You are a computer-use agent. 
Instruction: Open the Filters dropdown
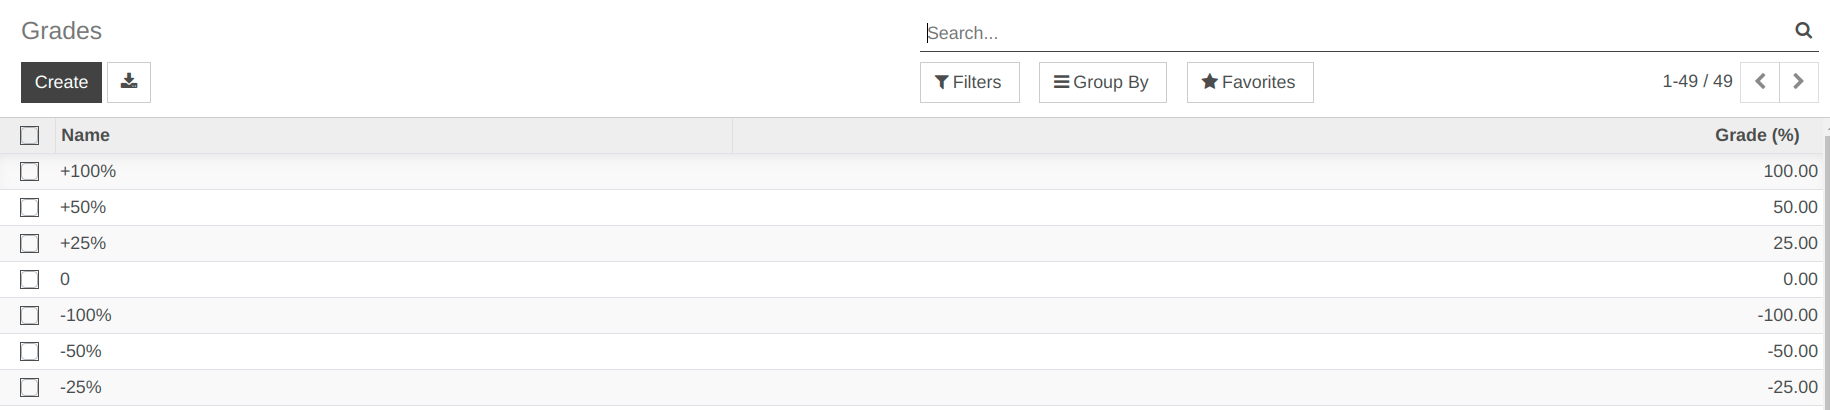pos(969,82)
